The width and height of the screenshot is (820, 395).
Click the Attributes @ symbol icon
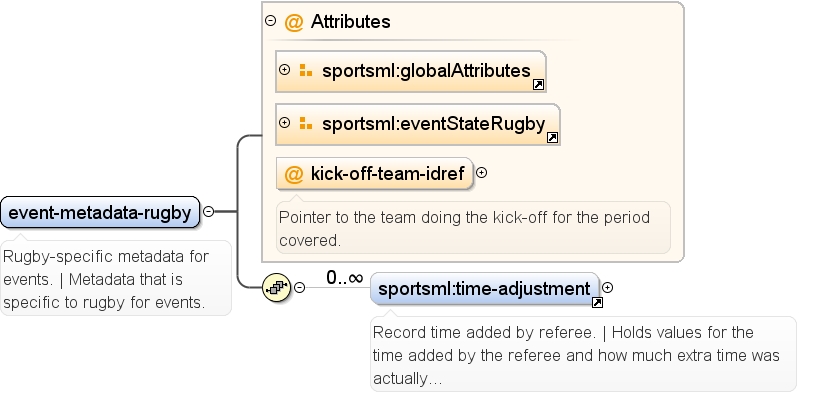coord(294,22)
